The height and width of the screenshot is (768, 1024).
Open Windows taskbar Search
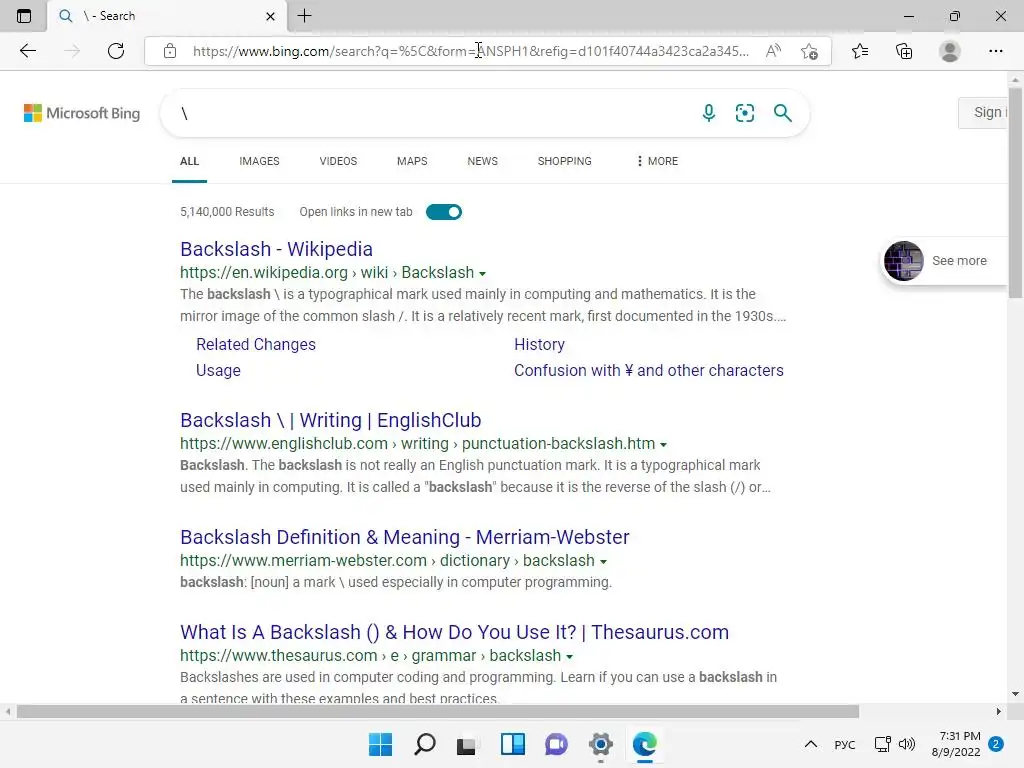click(424, 744)
